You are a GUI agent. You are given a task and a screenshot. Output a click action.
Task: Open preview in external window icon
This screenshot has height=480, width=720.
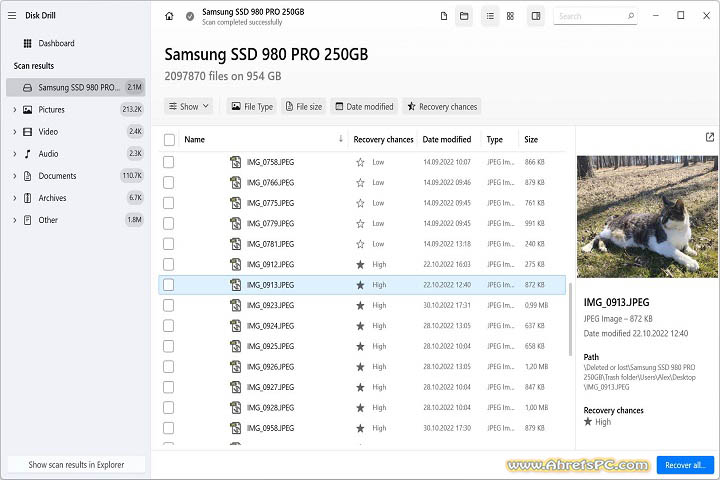click(x=710, y=137)
